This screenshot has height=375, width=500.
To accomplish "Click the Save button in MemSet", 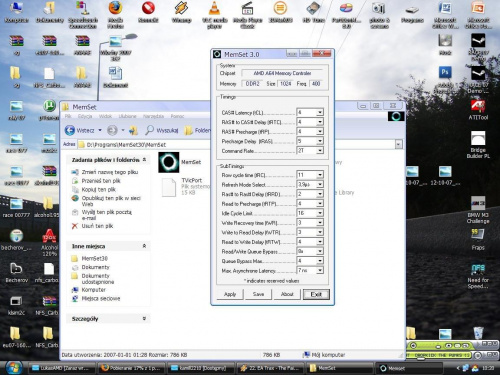I will pos(258,294).
